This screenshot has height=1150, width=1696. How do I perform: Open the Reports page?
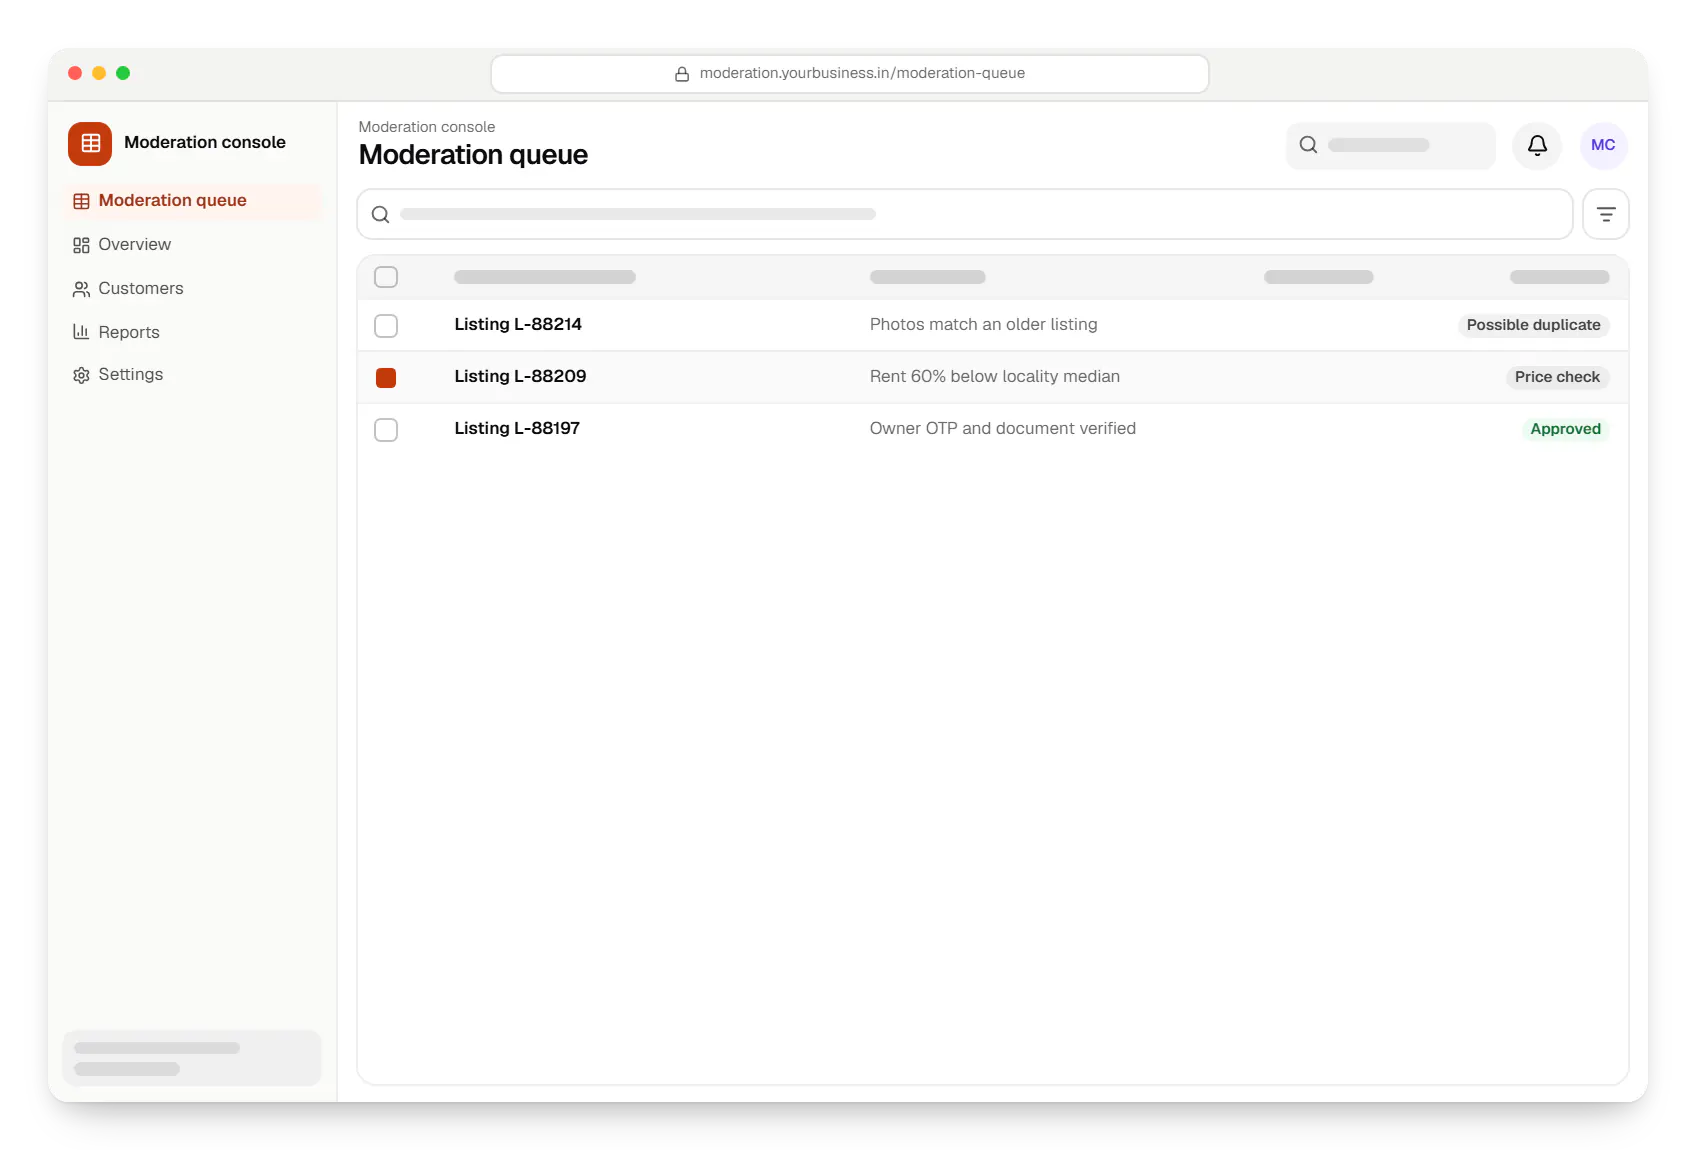coord(192,332)
